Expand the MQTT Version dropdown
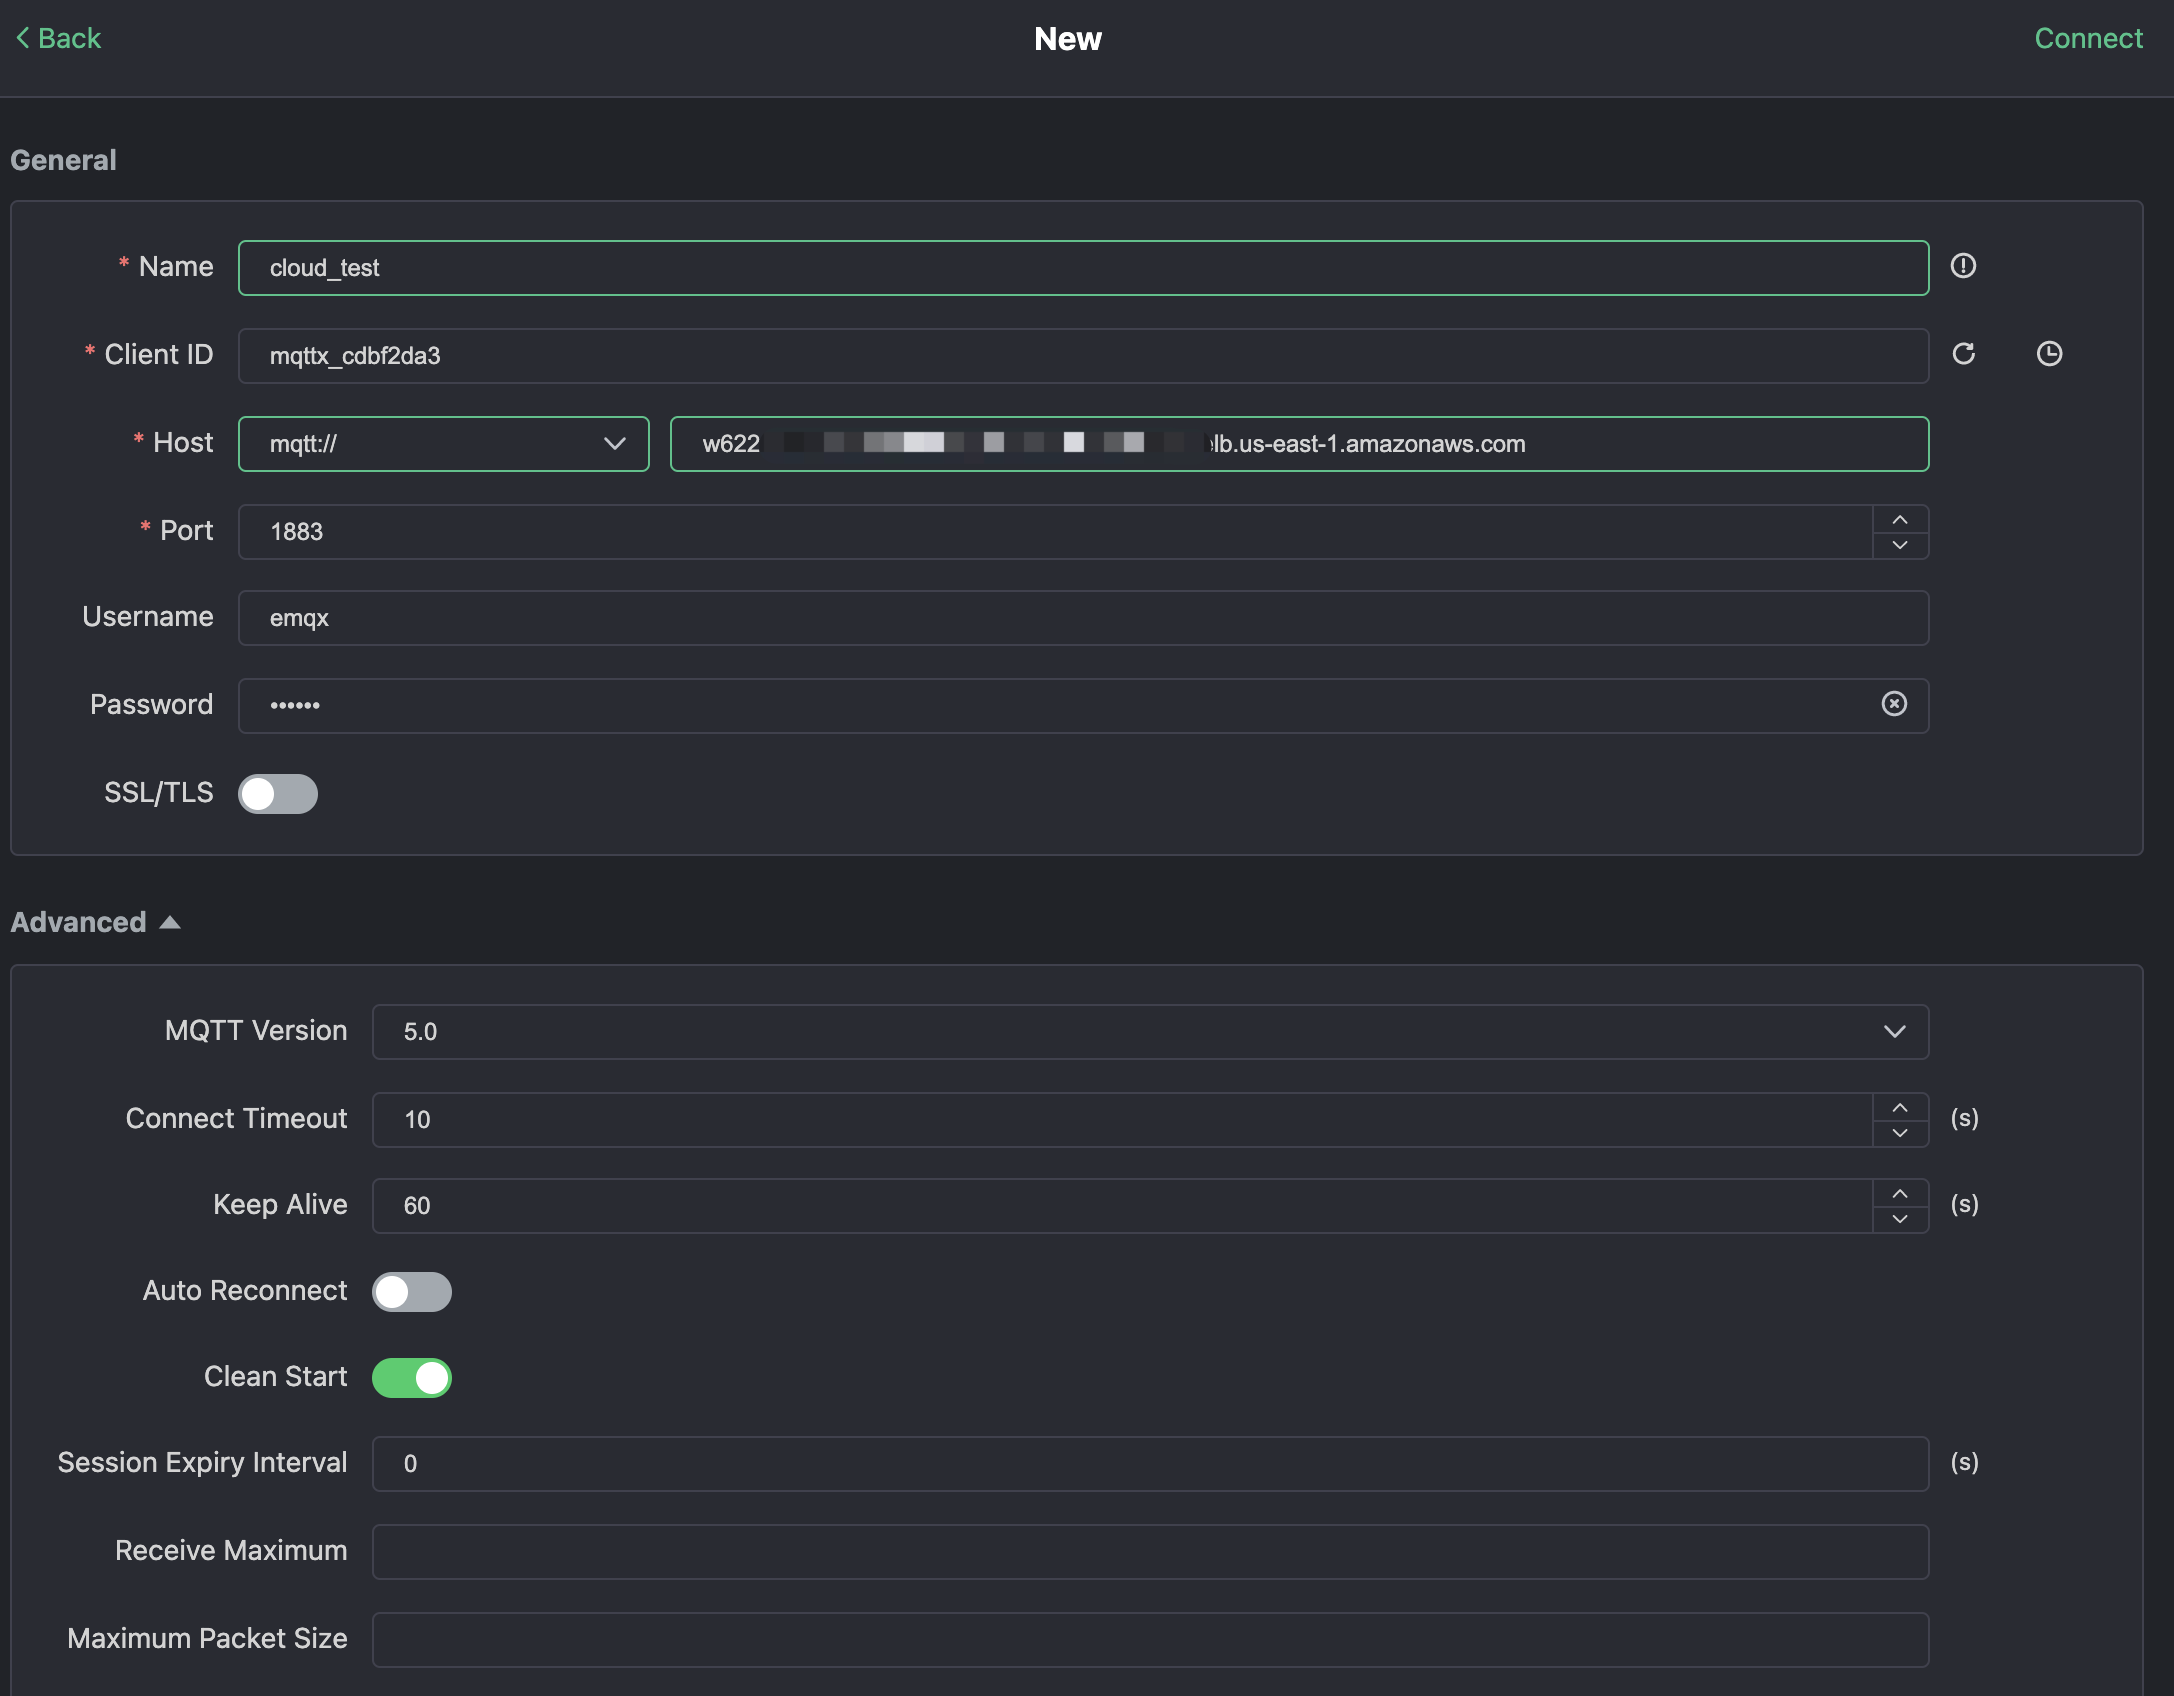This screenshot has height=1696, width=2174. pos(1895,1031)
